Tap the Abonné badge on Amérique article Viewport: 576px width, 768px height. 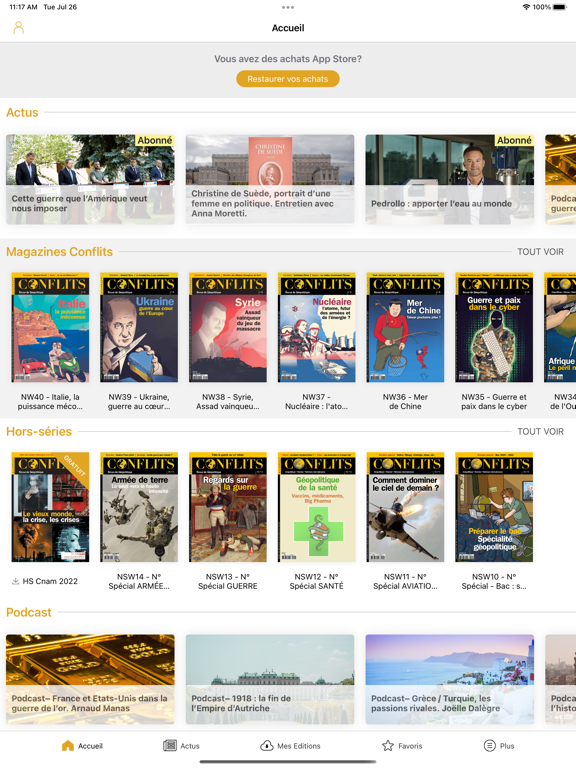point(155,140)
